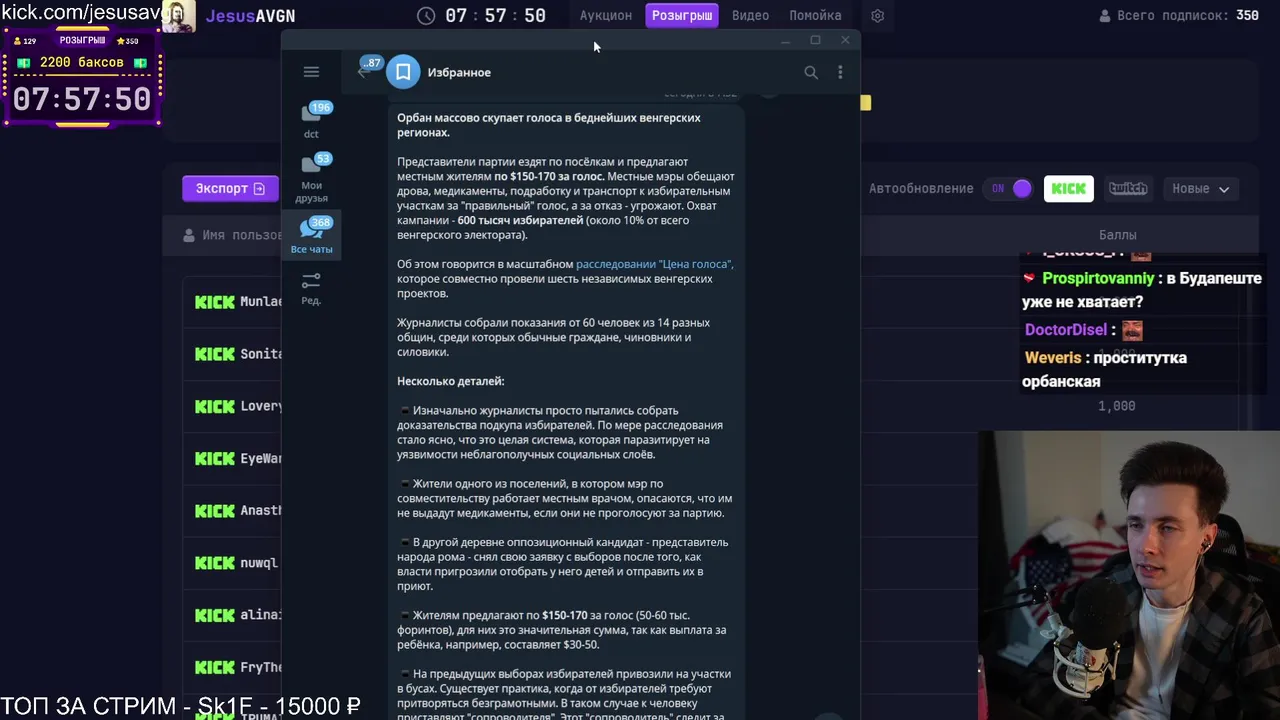Open the Видео tab
1280x720 pixels.
(x=750, y=16)
